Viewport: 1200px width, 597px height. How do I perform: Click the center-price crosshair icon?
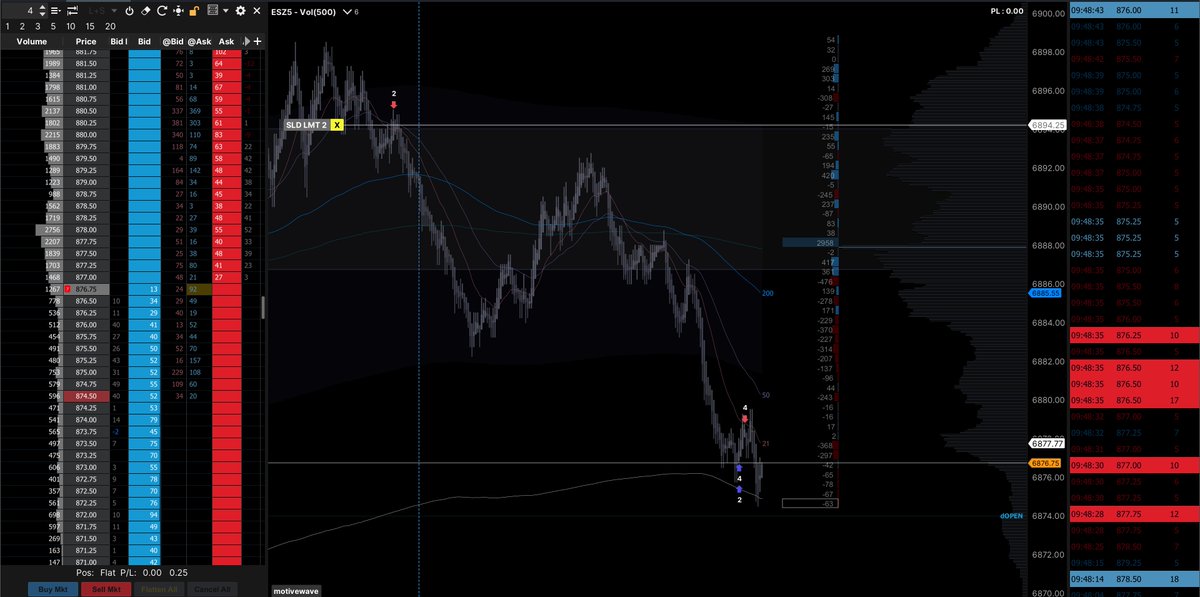tap(178, 11)
